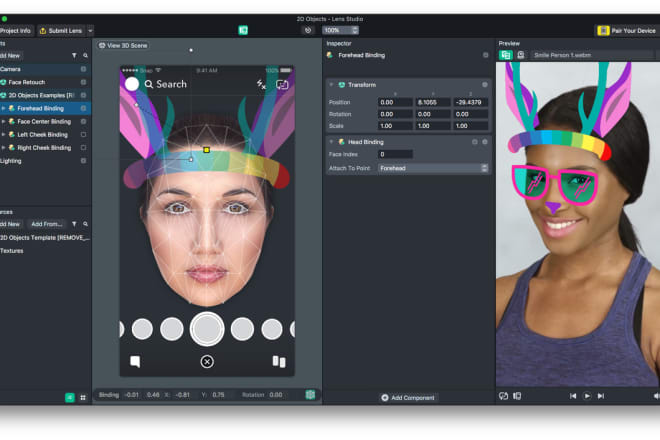Click the Objects panel search icon
This screenshot has height=440, width=660.
click(85, 56)
